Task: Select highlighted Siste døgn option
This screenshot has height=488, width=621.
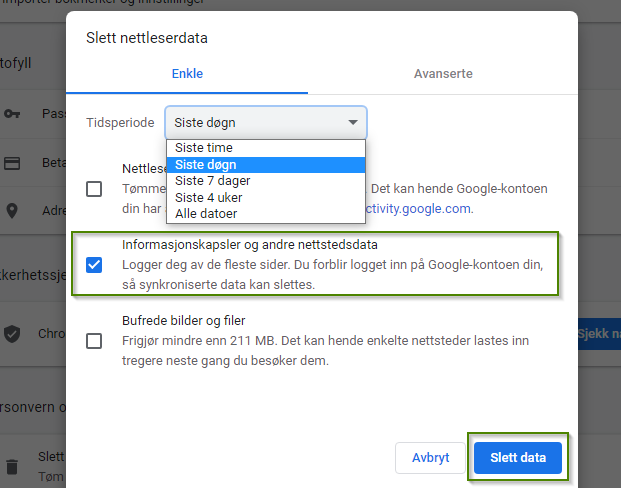Action: point(205,165)
